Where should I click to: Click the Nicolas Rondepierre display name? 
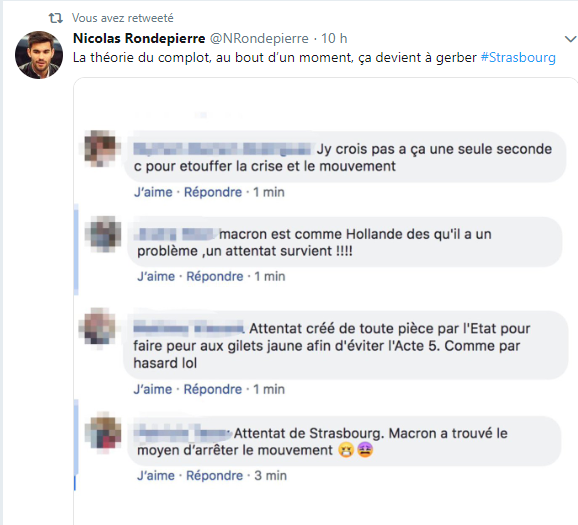tap(139, 38)
